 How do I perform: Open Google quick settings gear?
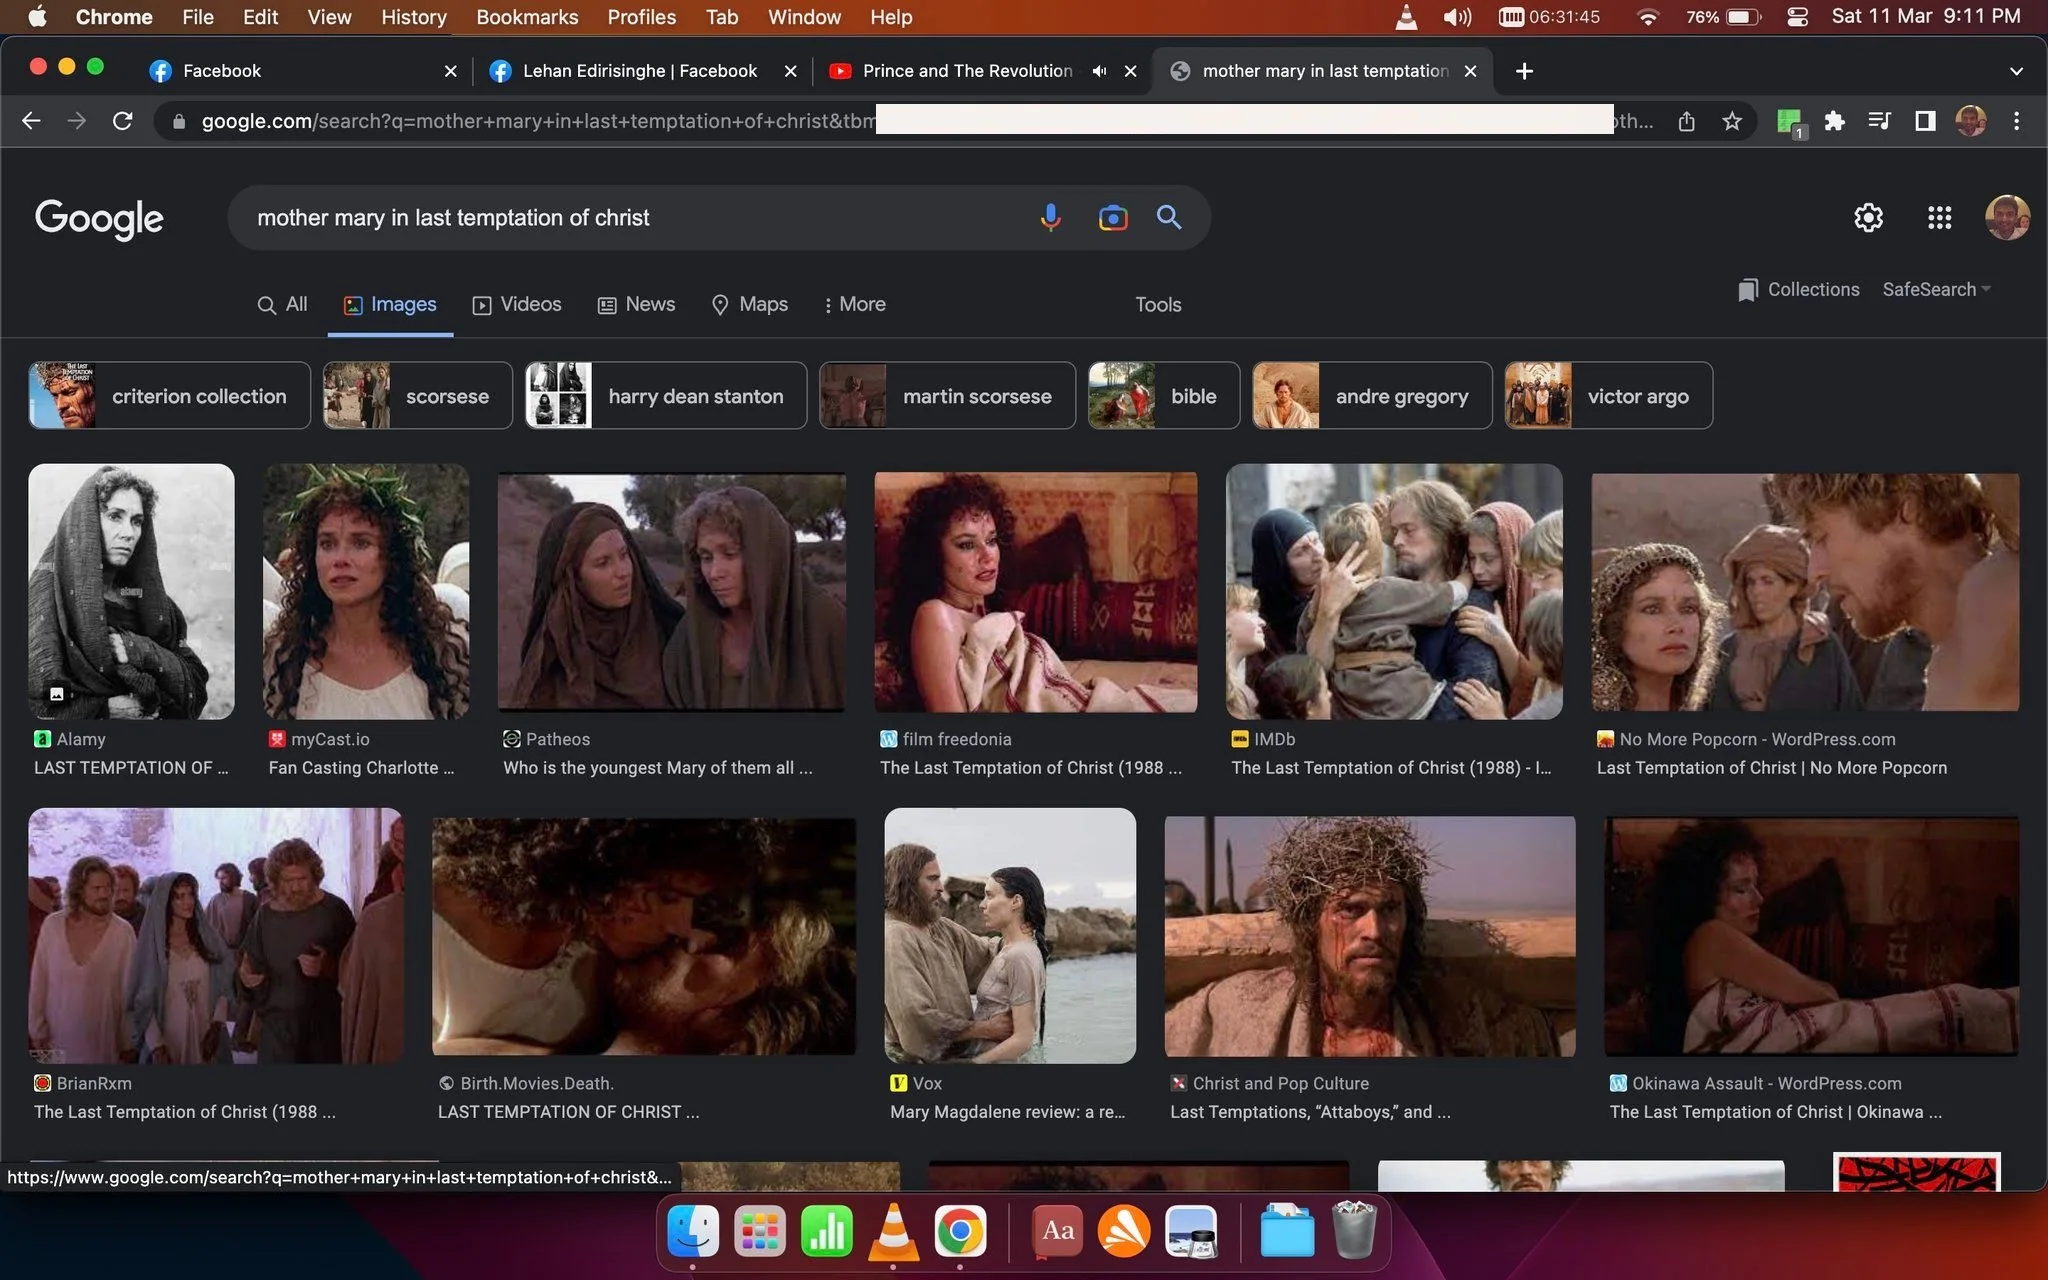click(1868, 217)
